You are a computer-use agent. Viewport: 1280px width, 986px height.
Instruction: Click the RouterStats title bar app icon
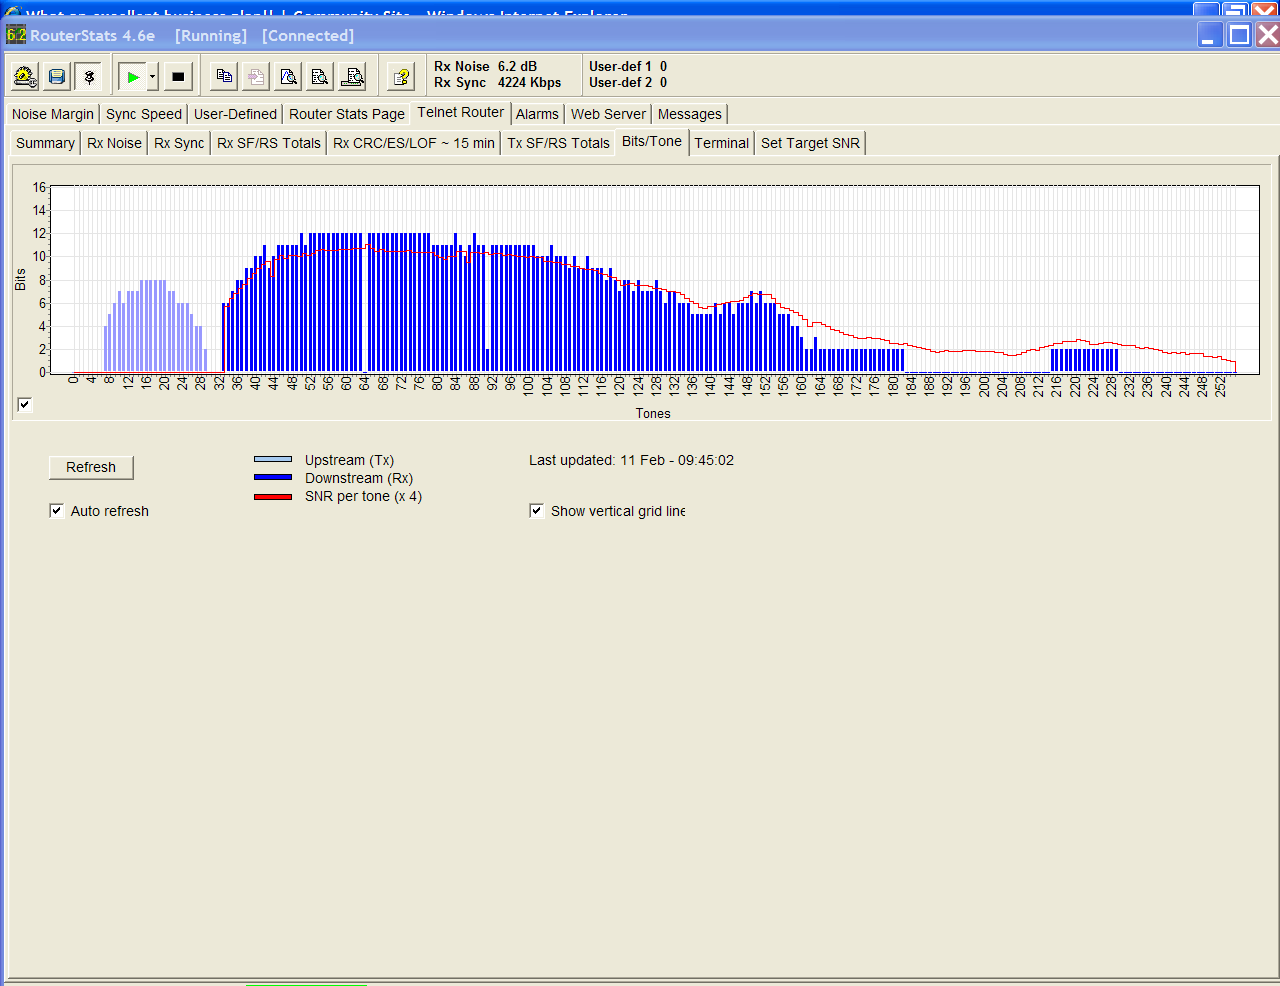coord(16,35)
